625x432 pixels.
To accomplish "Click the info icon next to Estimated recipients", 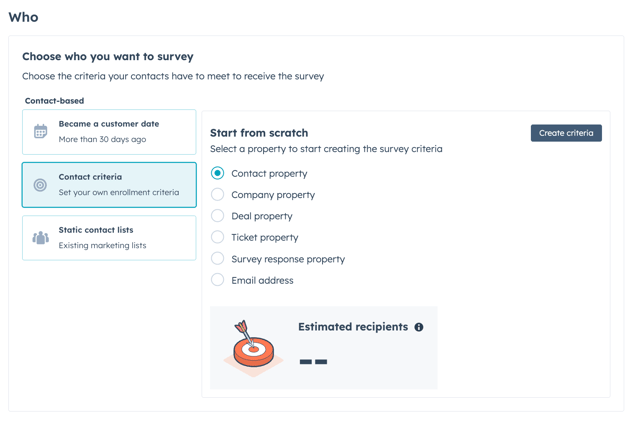I will click(x=419, y=327).
